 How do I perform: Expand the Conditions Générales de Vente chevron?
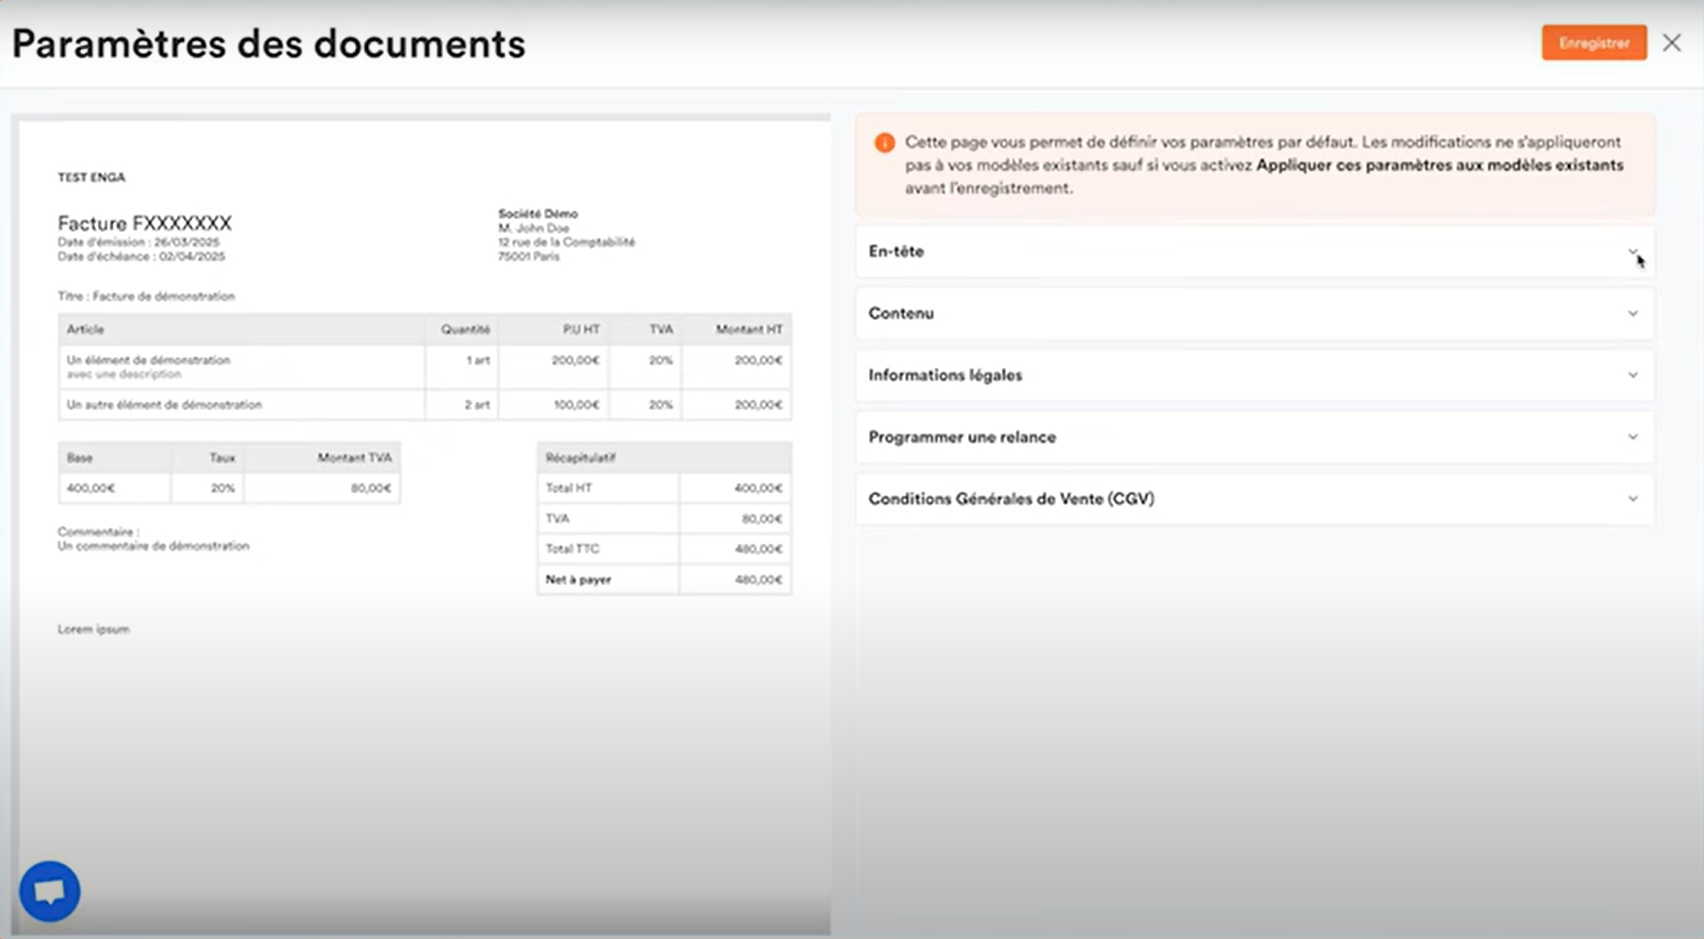point(1632,499)
